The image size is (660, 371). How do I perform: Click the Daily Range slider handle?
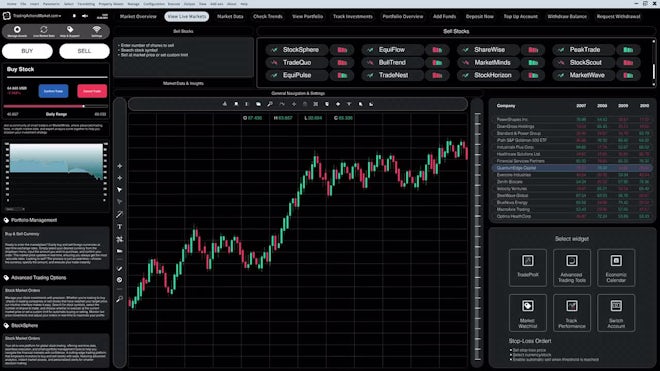coord(84,106)
